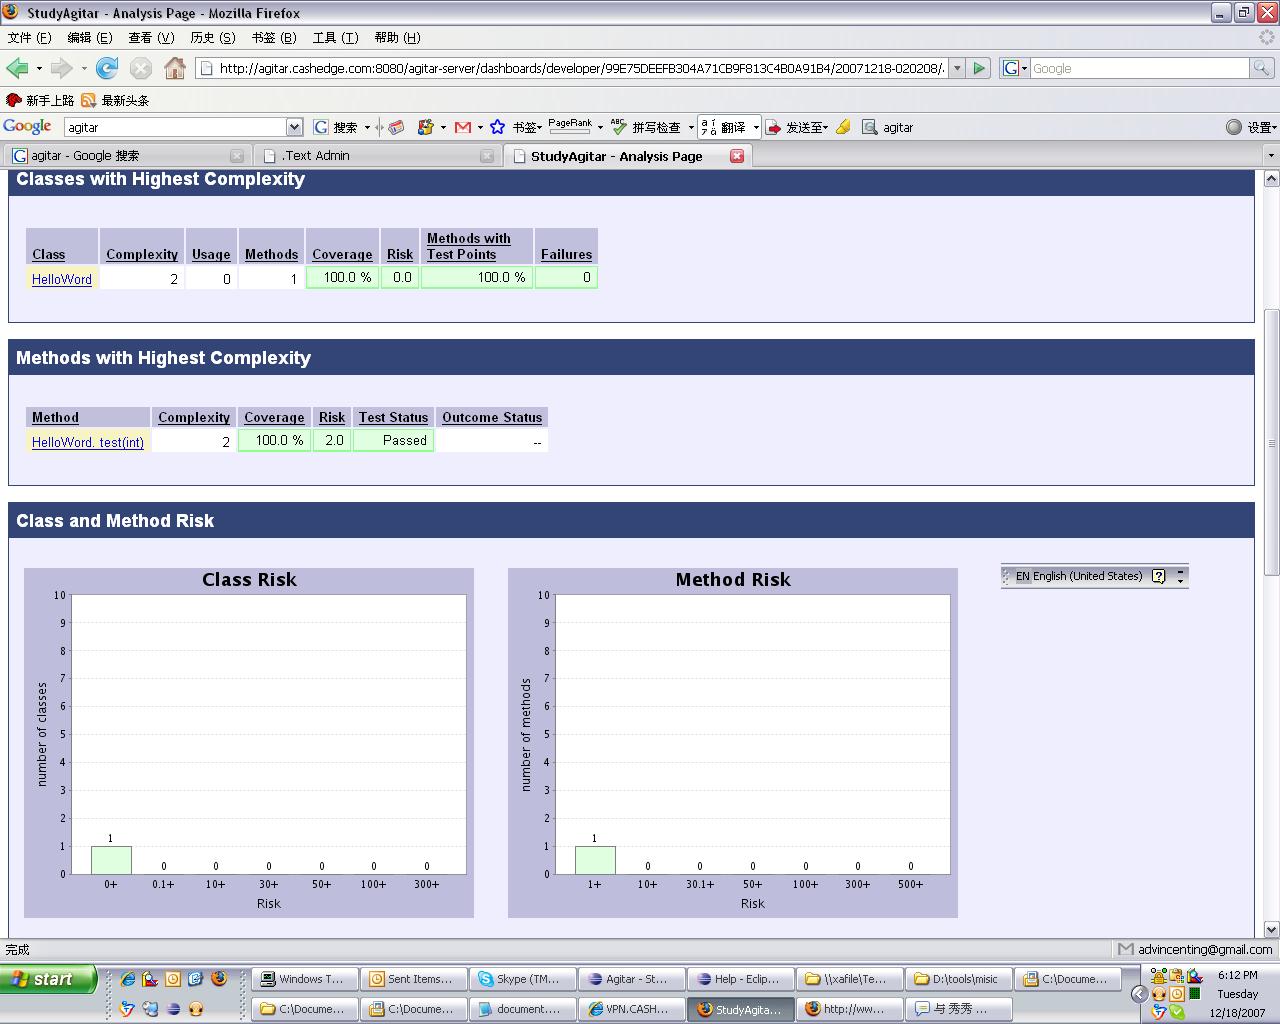Viewport: 1280px width, 1024px height.
Task: Click the Gmail notifier icon in status bar
Action: tap(1126, 949)
